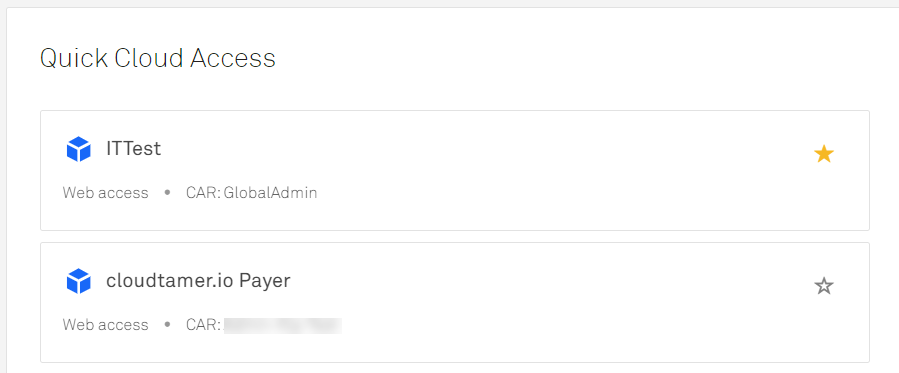Open the cloudtamer.io Payer account title
This screenshot has height=373, width=899.
pos(198,281)
